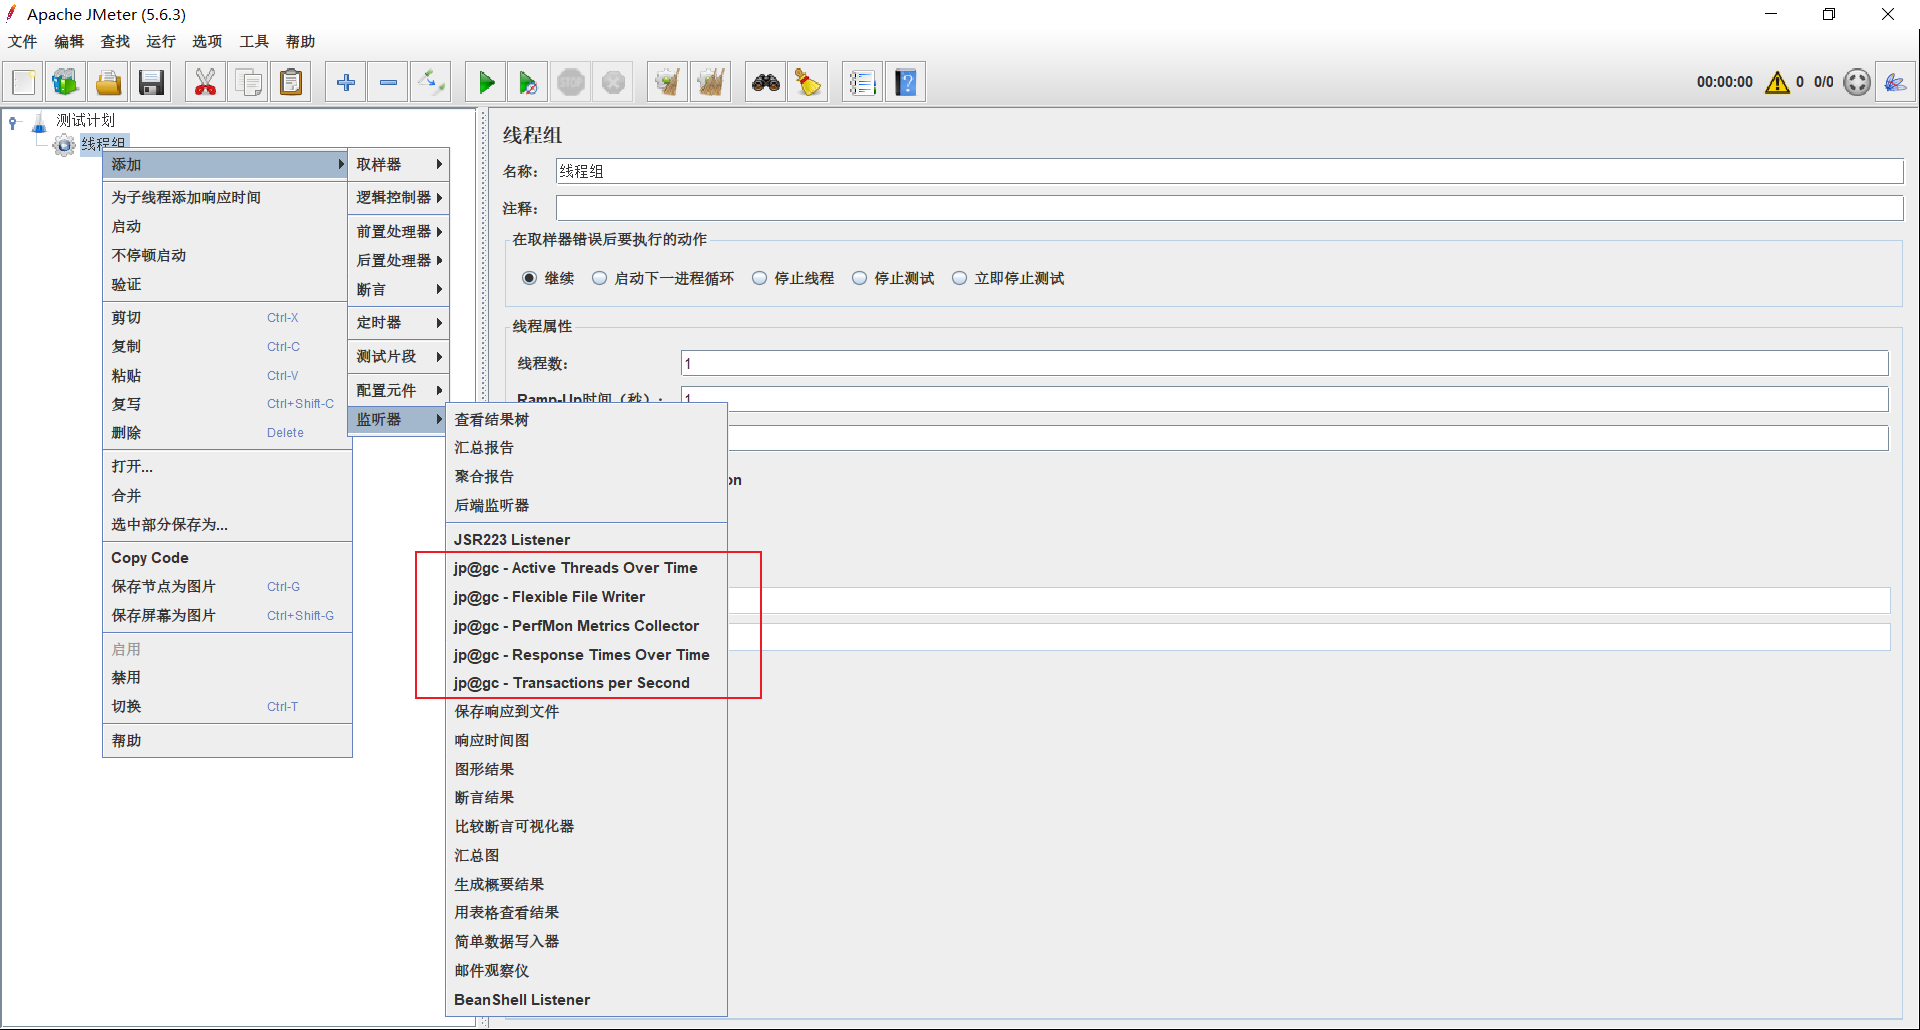The image size is (1920, 1030).
Task: Open the 运行 menu
Action: (x=161, y=41)
